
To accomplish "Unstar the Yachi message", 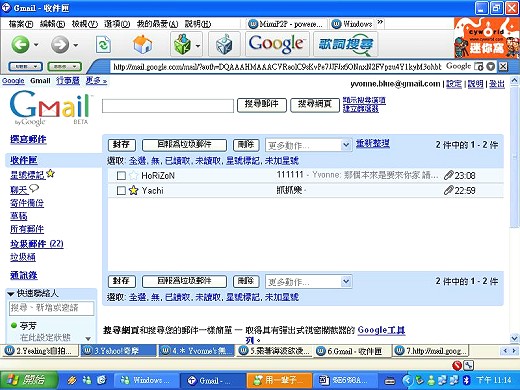I will [133, 190].
